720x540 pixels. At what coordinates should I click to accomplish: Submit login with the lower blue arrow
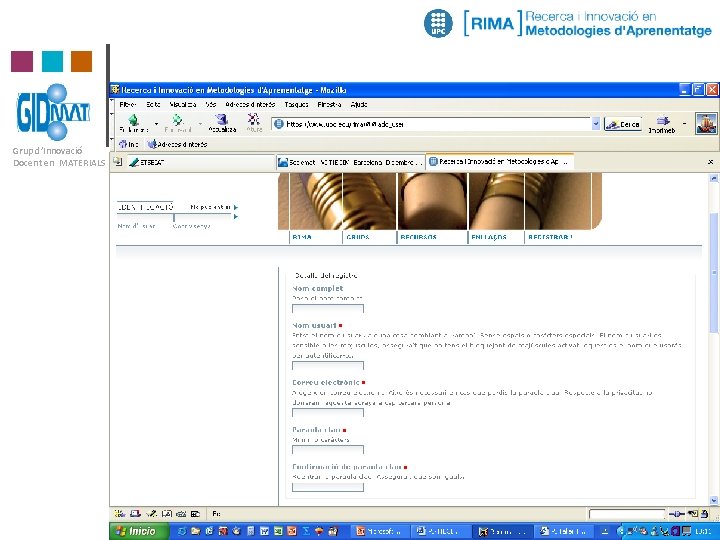coord(236,216)
